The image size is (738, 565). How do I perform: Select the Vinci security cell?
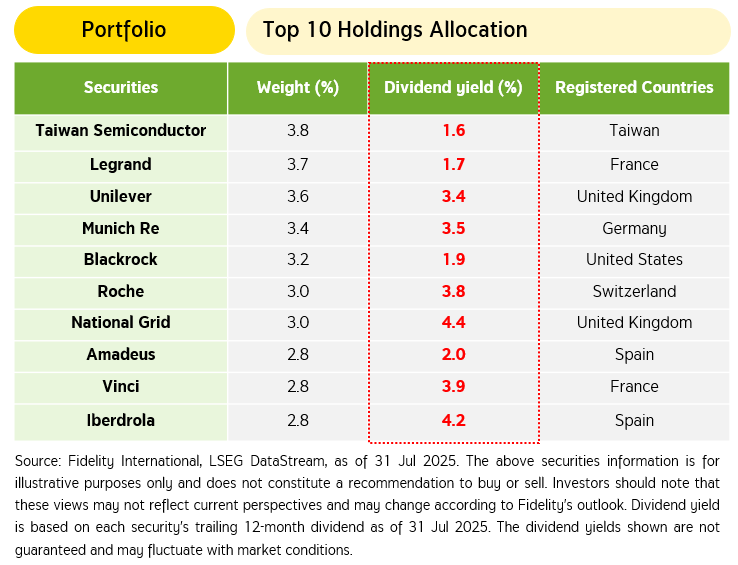(121, 387)
